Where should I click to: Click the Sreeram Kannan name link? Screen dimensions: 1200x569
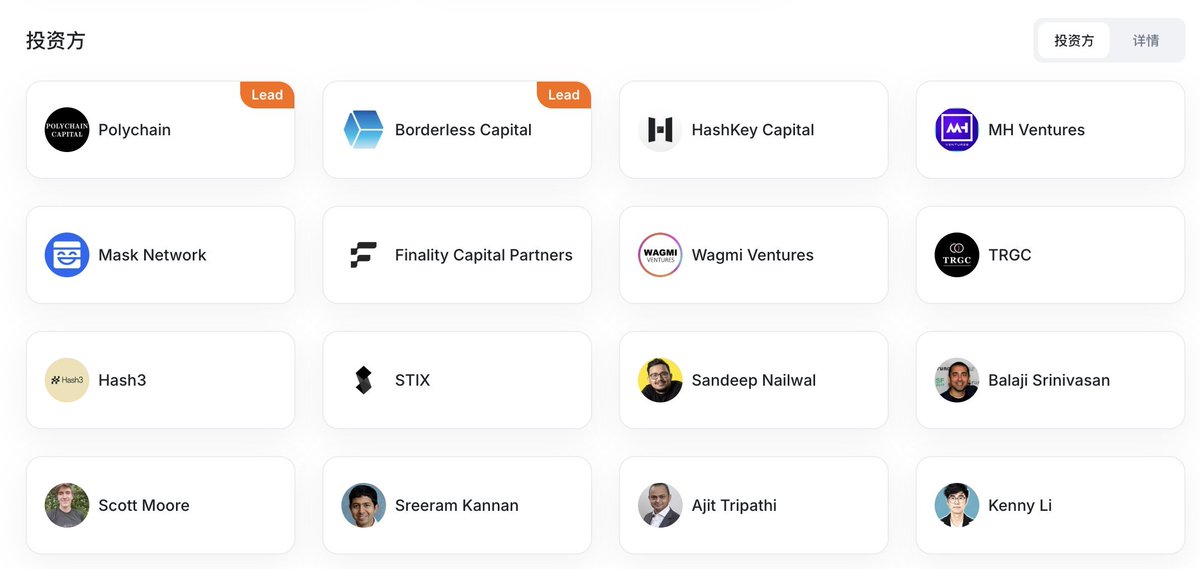pos(457,506)
